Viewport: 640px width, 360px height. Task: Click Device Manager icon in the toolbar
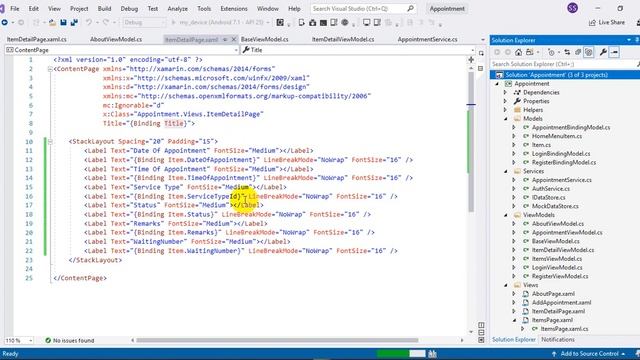(x=302, y=23)
